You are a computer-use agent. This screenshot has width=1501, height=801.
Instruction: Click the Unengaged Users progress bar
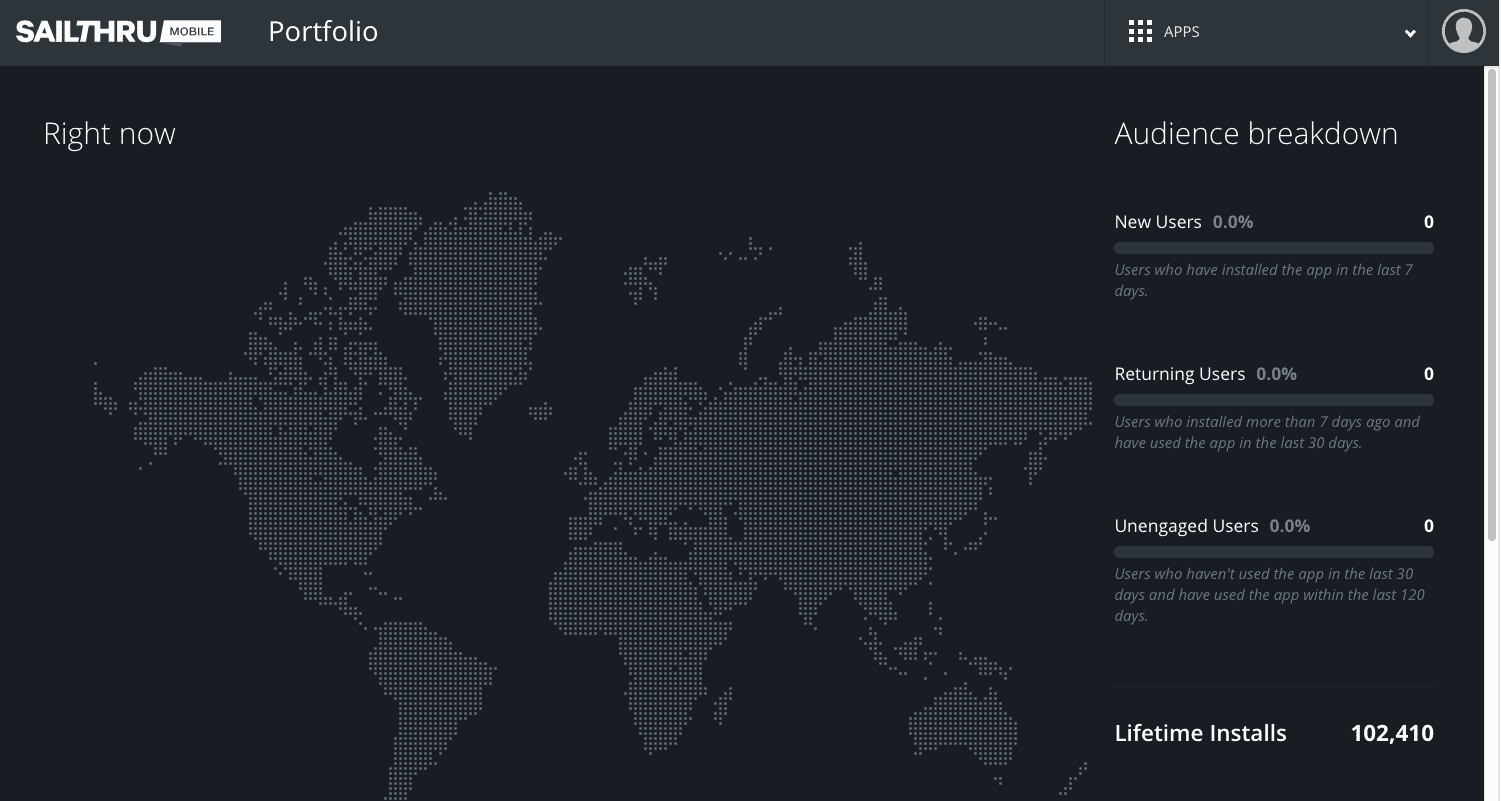(1273, 552)
